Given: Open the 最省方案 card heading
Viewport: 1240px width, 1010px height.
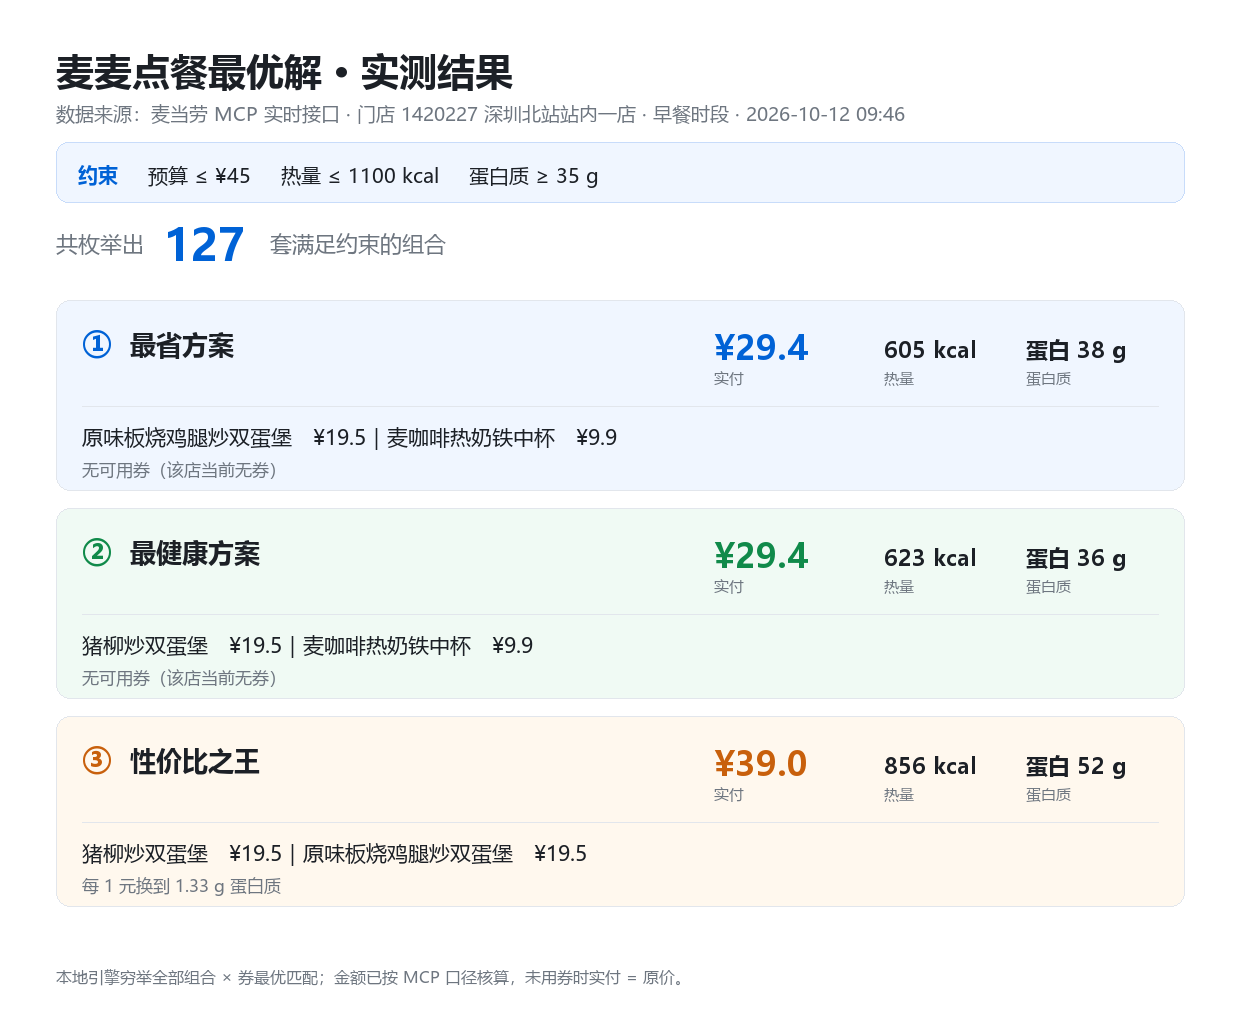Looking at the screenshot, I should coord(182,346).
